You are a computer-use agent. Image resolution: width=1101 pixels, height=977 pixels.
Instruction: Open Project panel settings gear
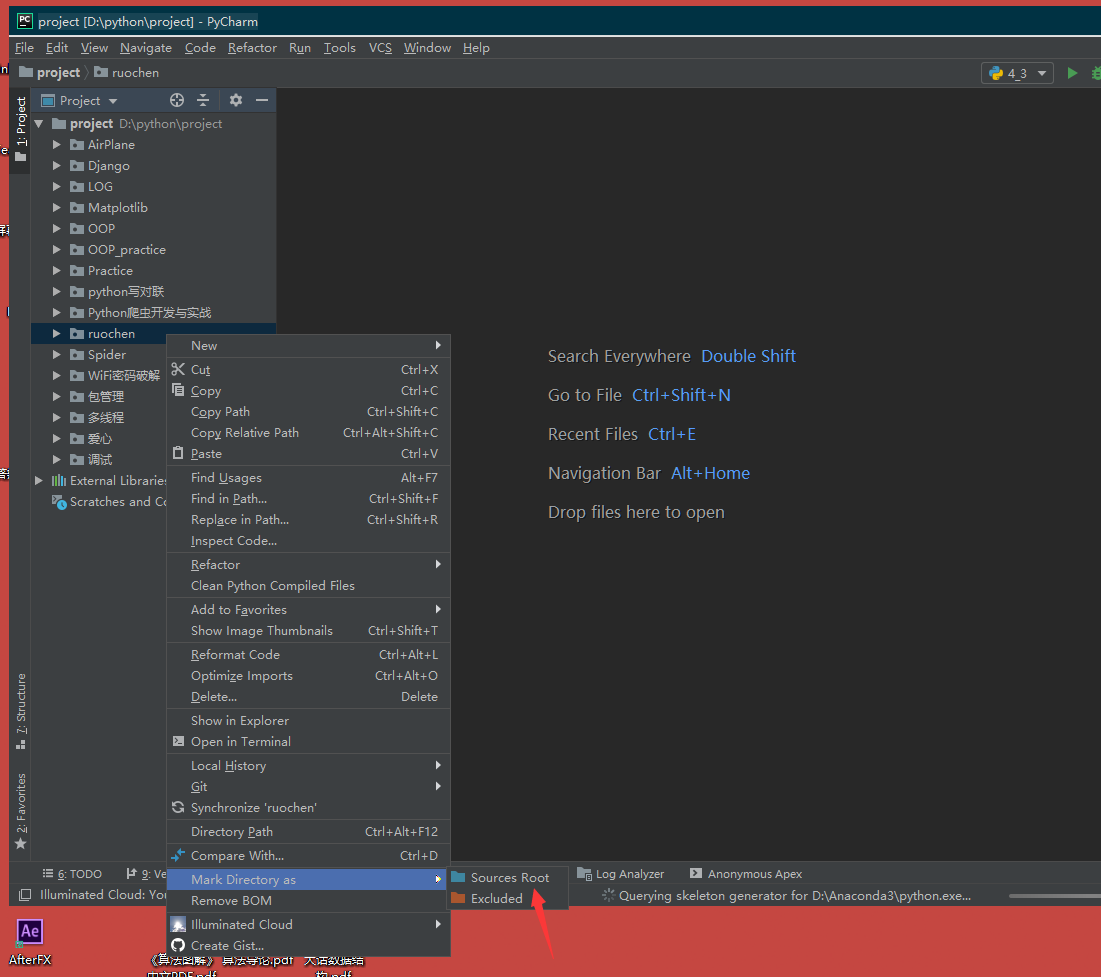(x=236, y=100)
